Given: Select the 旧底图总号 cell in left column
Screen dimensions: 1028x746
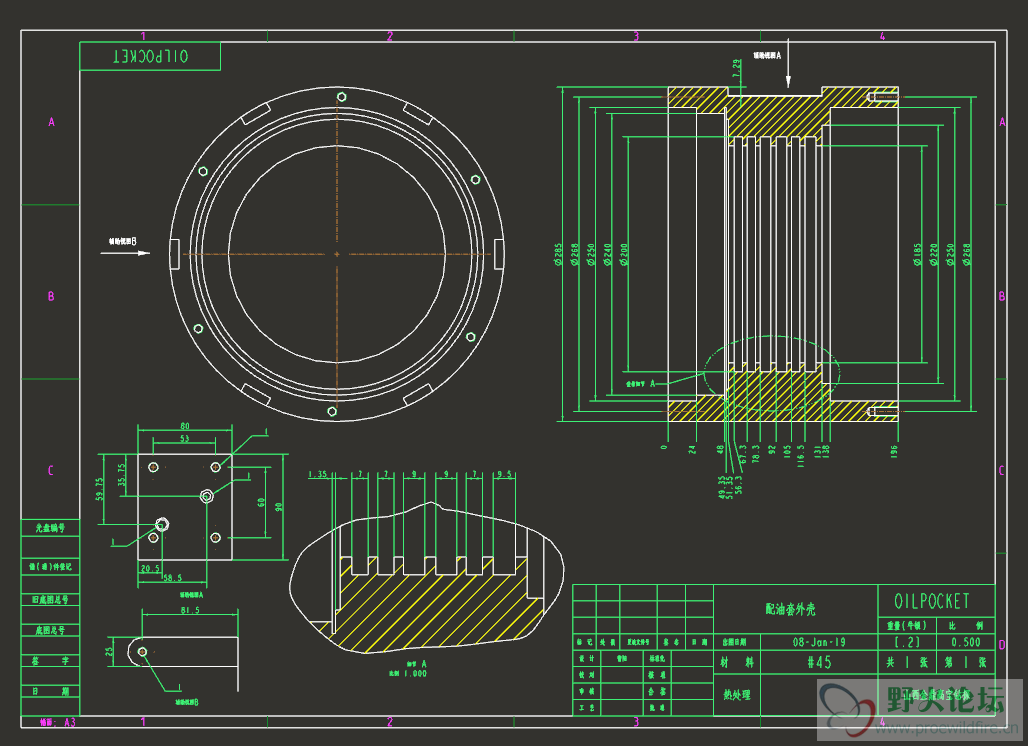Looking at the screenshot, I should tap(50, 599).
